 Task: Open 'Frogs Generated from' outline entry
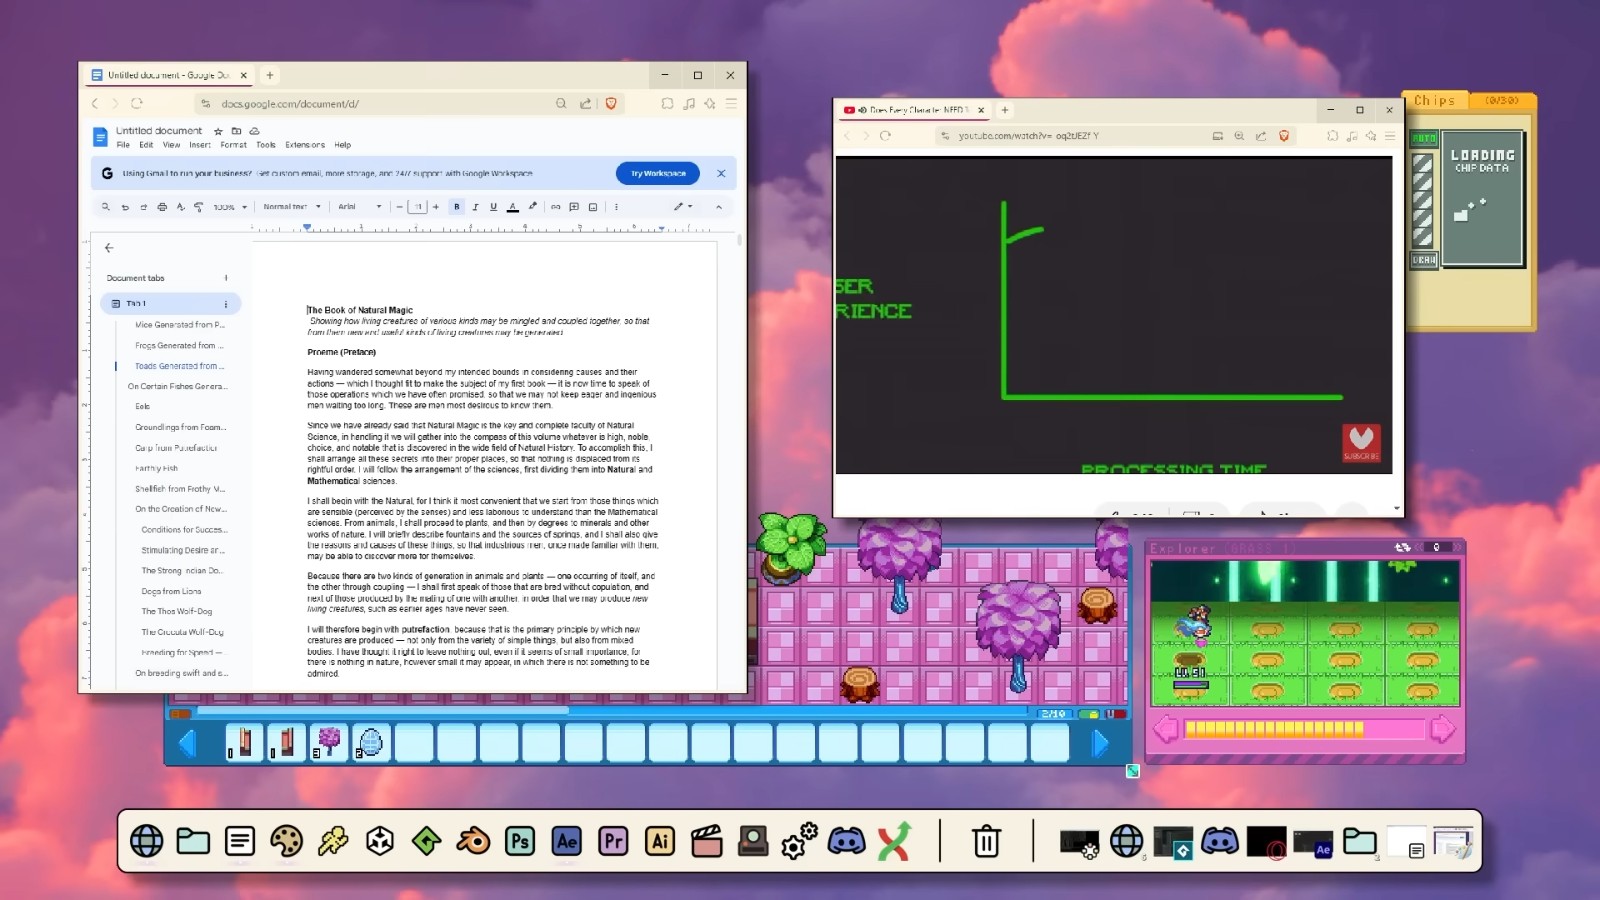pos(176,345)
